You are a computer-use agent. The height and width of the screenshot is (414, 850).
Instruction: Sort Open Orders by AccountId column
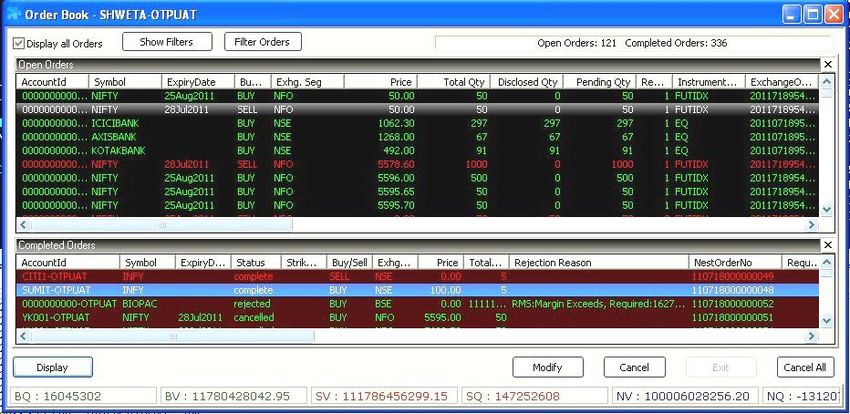coord(53,82)
